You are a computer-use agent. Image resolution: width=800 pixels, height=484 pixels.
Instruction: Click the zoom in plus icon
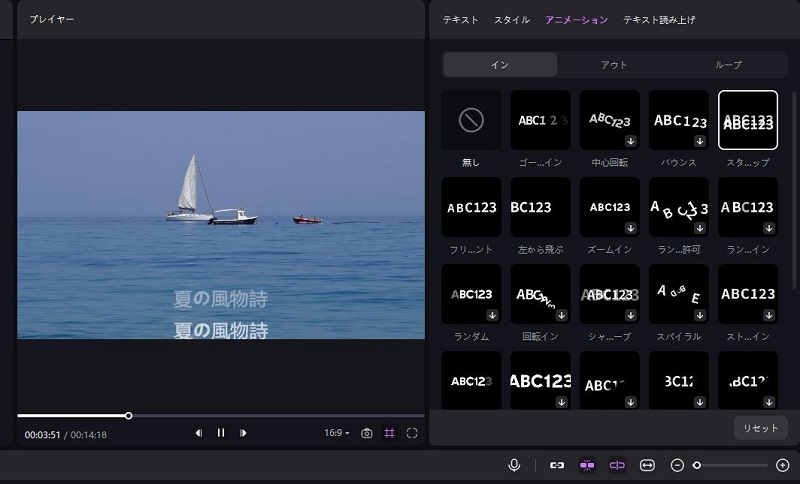[782, 465]
